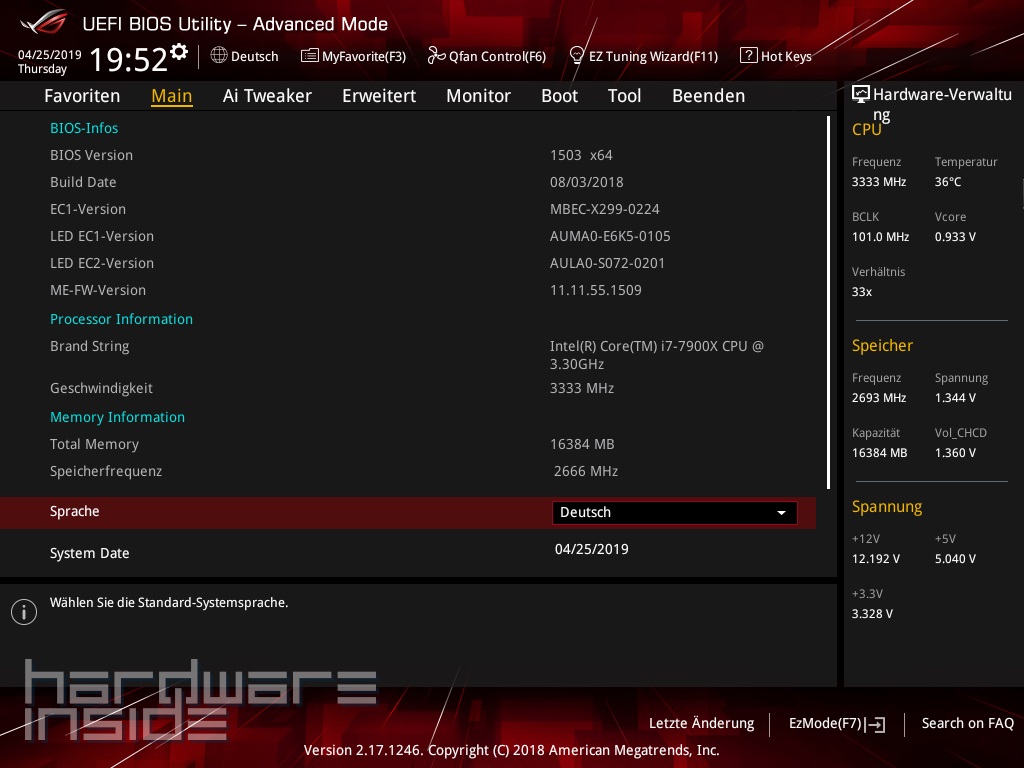Click the Build Date value 08/03/2018
Viewport: 1024px width, 768px height.
[x=586, y=182]
